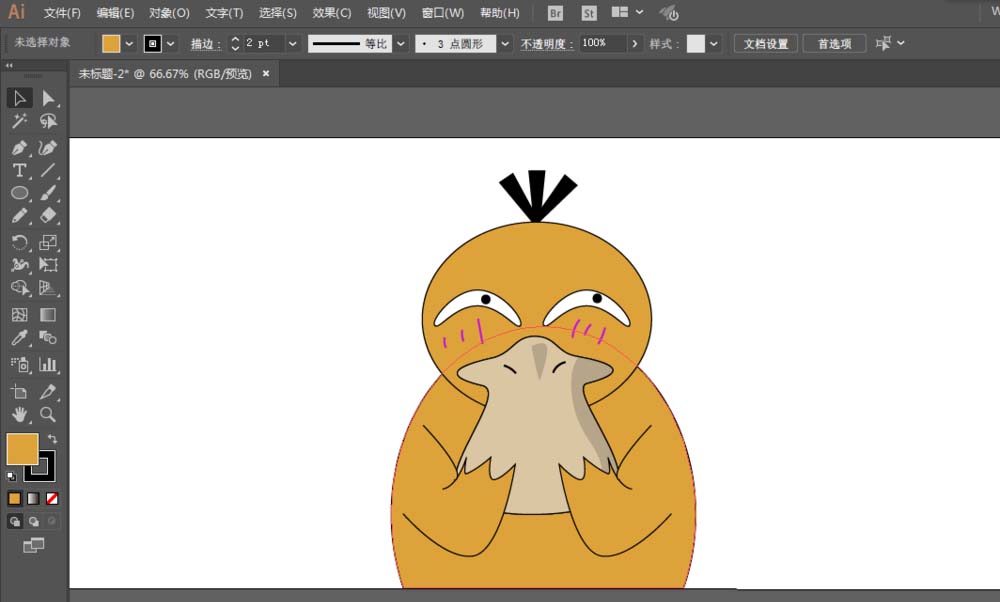
Task: Swap fill and stroke colors
Action: pyautogui.click(x=52, y=439)
